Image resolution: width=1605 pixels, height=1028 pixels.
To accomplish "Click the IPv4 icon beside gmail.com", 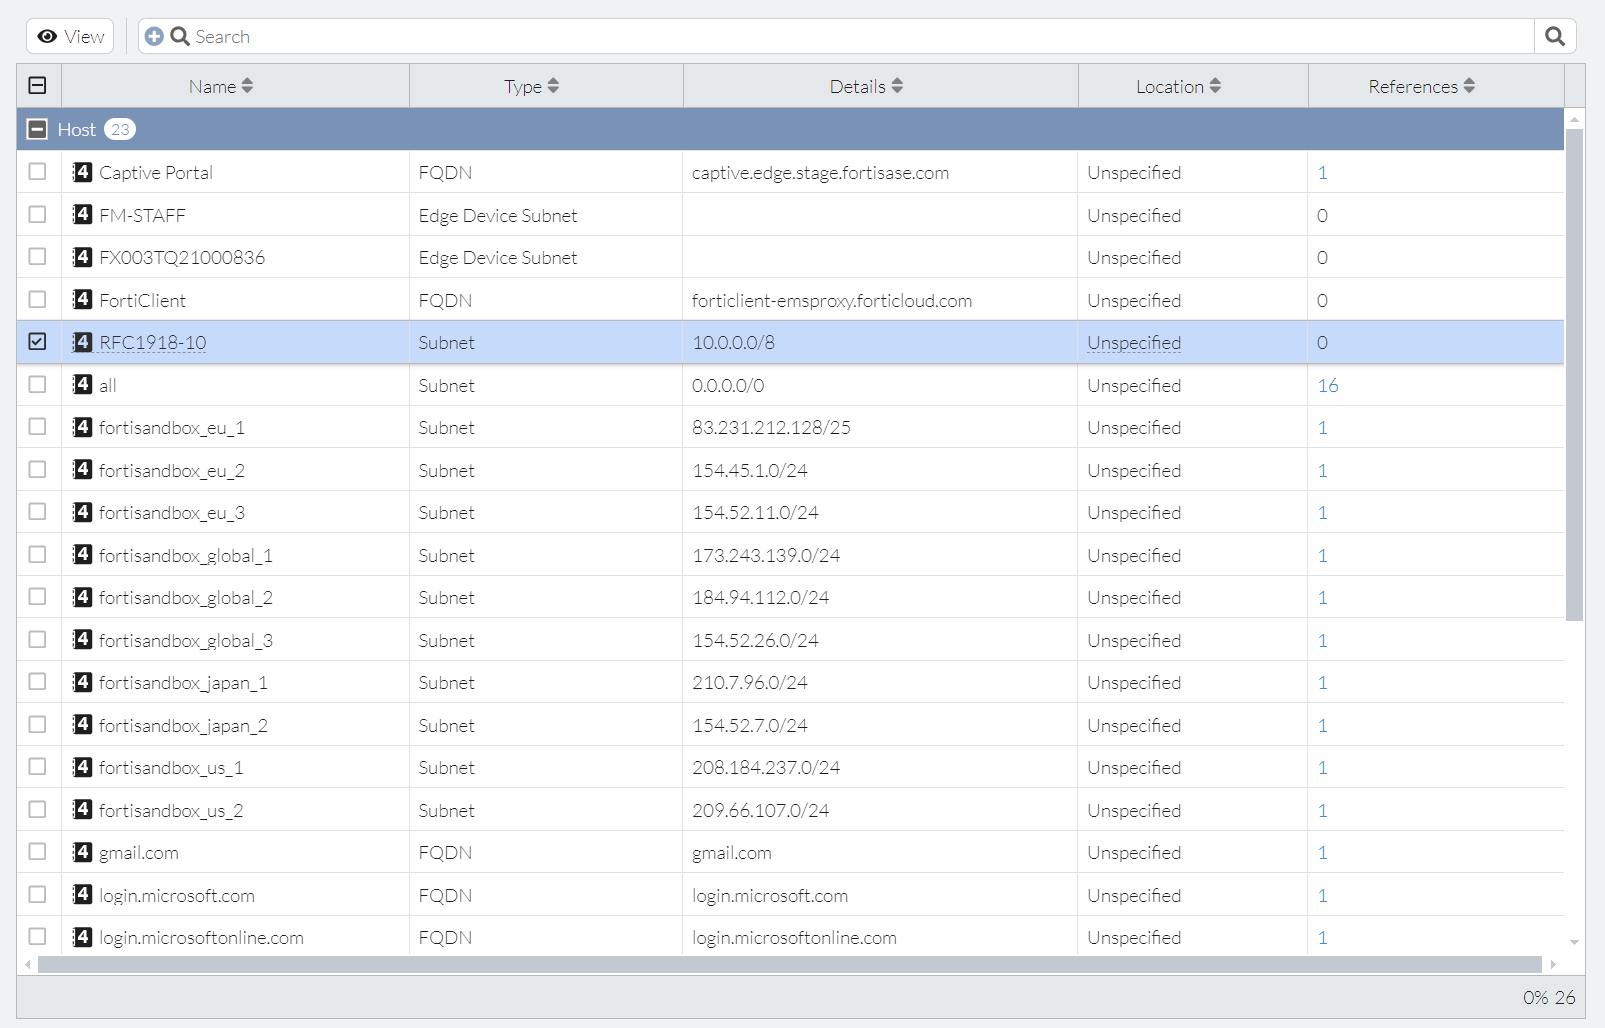I will point(81,852).
